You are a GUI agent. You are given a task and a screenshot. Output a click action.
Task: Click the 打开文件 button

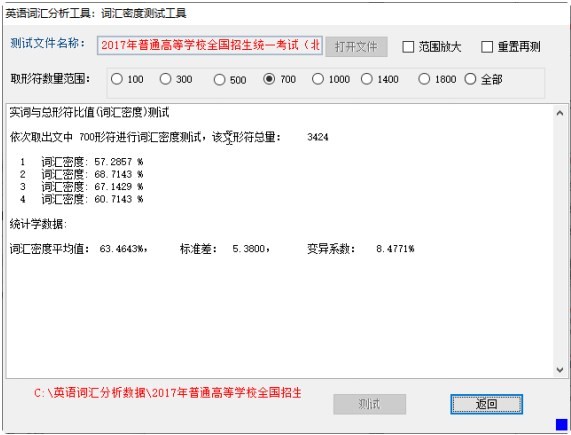pyautogui.click(x=356, y=47)
